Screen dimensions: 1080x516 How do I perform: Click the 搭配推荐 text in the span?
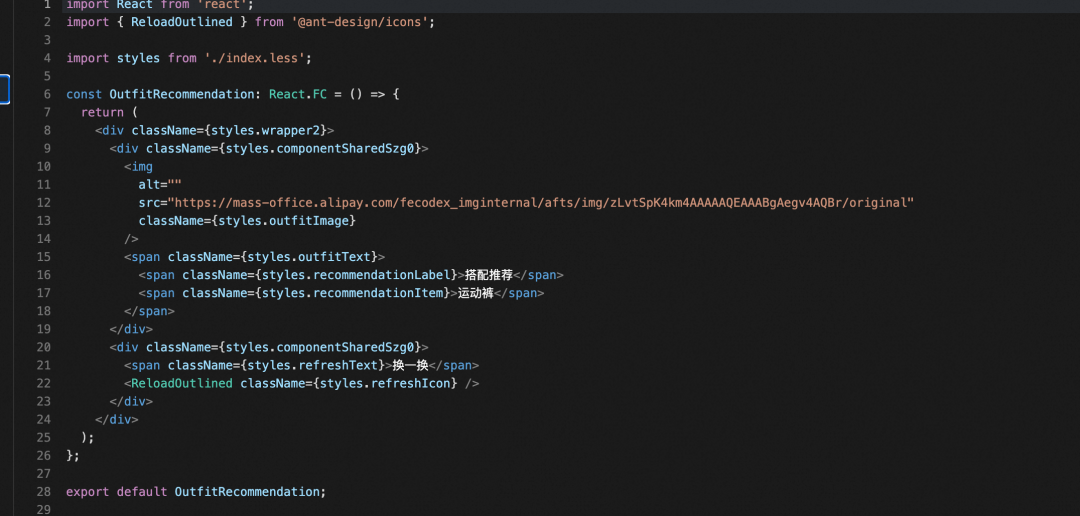[488, 275]
